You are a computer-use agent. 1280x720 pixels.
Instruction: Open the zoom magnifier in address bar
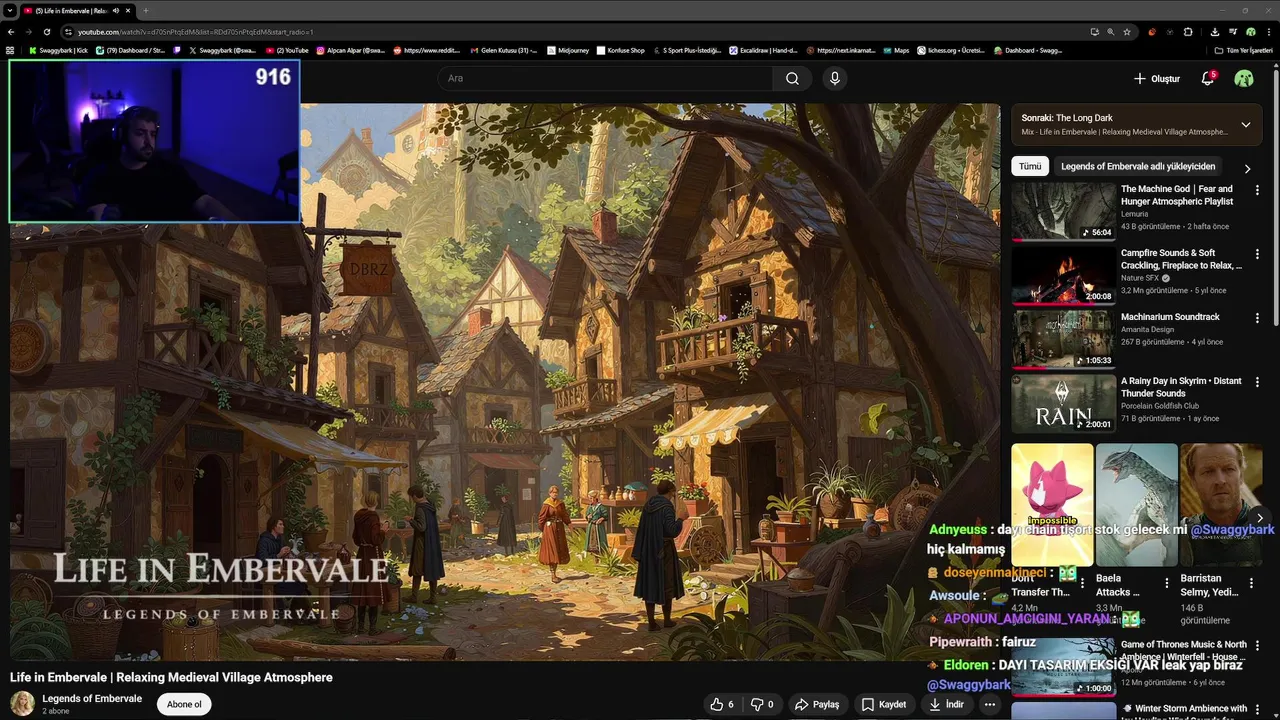click(1111, 32)
